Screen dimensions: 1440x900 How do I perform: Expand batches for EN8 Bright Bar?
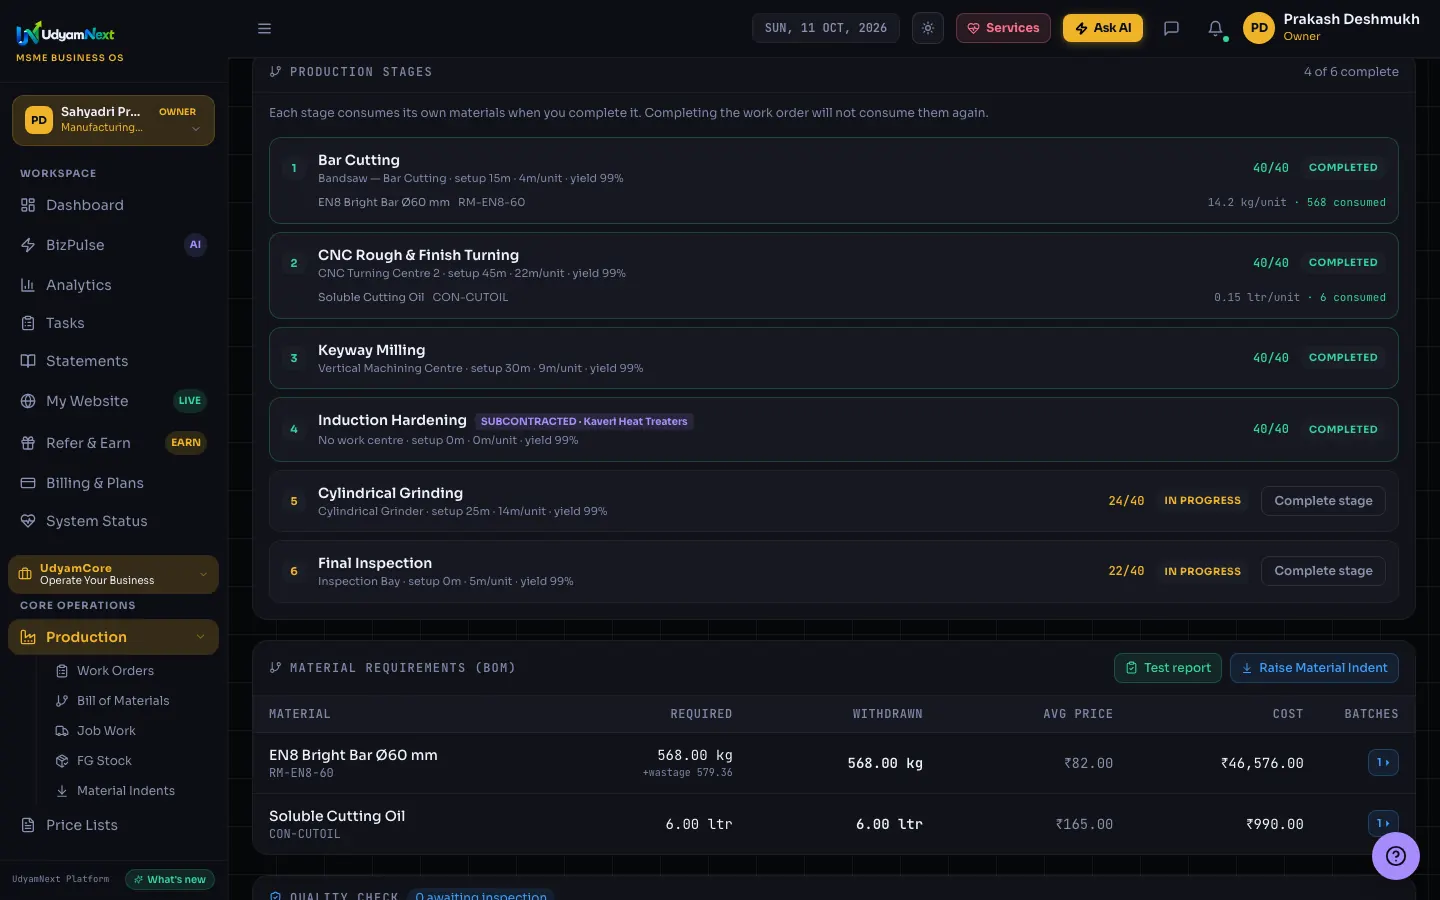pos(1383,762)
